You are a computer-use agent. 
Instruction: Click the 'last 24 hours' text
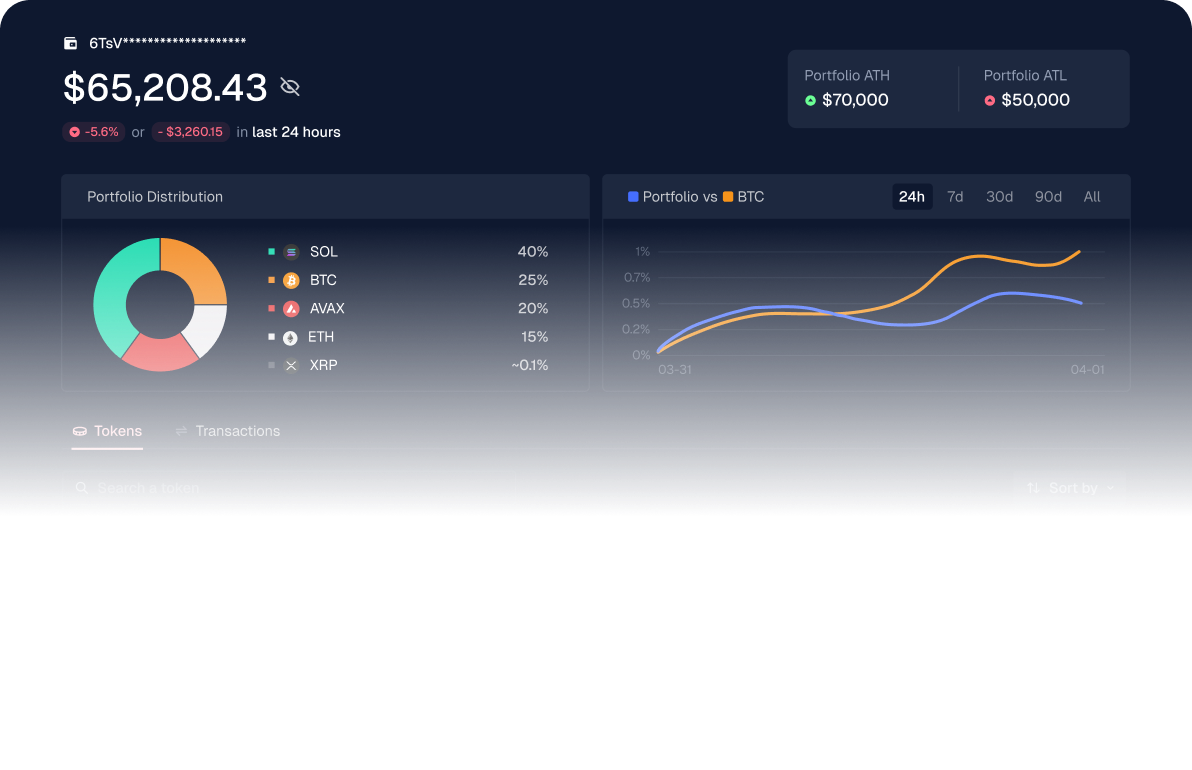click(x=296, y=132)
